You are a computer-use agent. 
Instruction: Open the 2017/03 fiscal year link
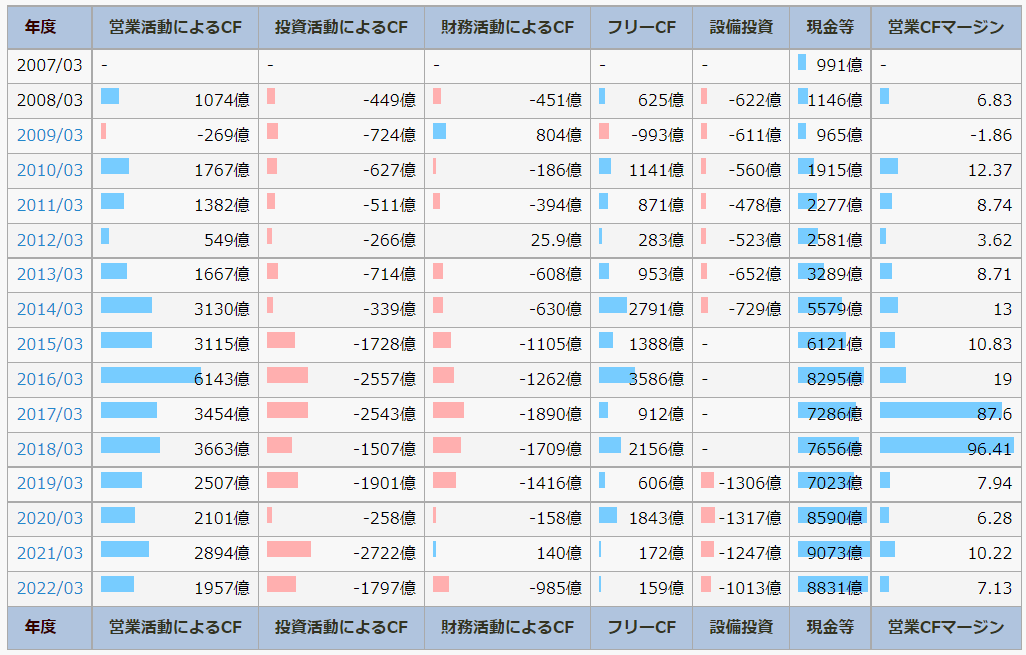coord(50,414)
